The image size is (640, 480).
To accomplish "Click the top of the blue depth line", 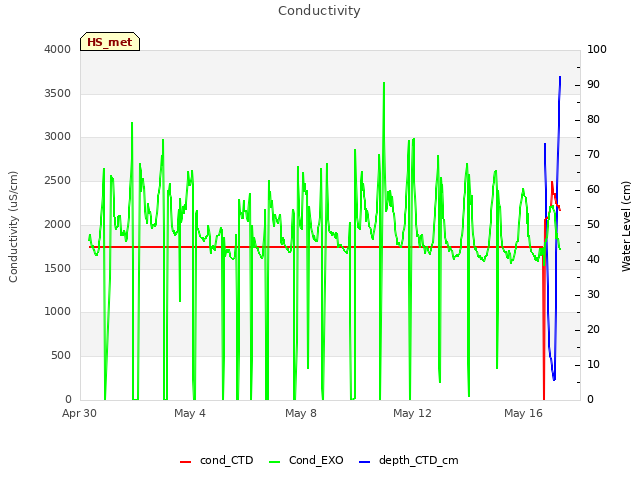I will pos(560,77).
